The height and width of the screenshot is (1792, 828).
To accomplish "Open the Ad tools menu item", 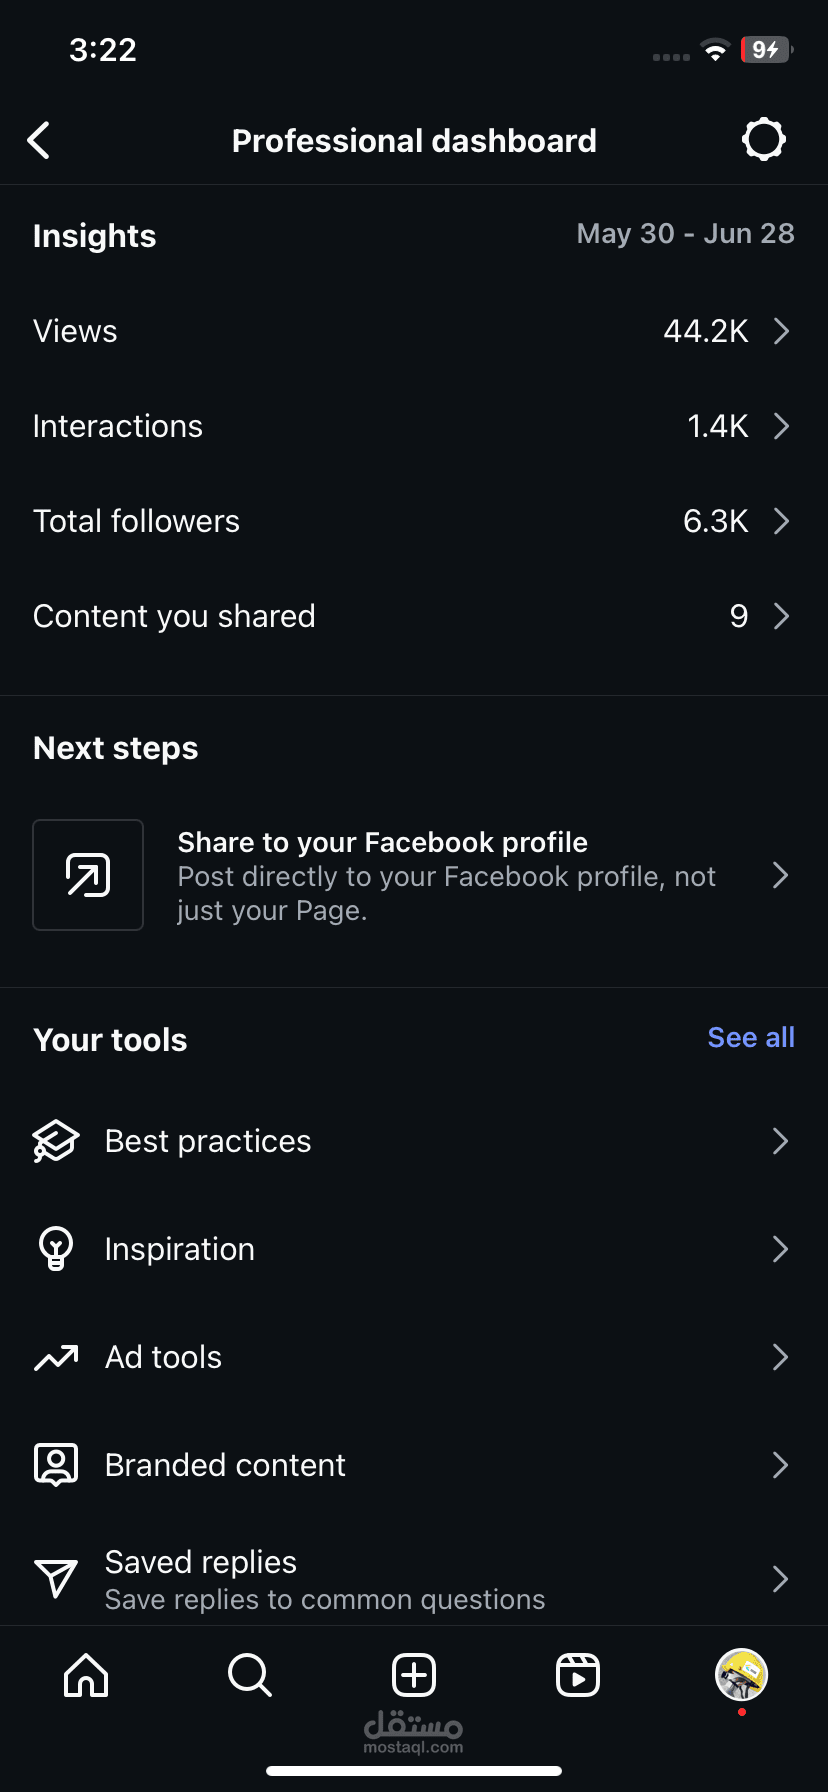I will click(164, 1357).
